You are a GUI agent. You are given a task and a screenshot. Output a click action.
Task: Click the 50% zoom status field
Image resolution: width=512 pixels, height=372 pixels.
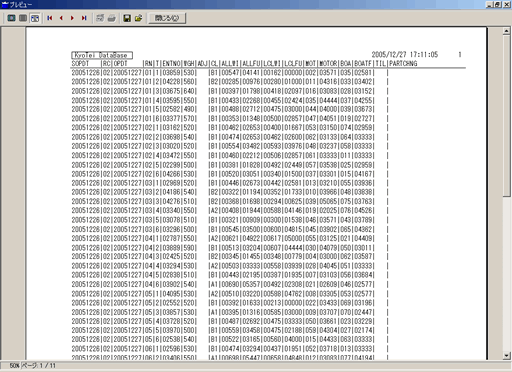coord(14,365)
